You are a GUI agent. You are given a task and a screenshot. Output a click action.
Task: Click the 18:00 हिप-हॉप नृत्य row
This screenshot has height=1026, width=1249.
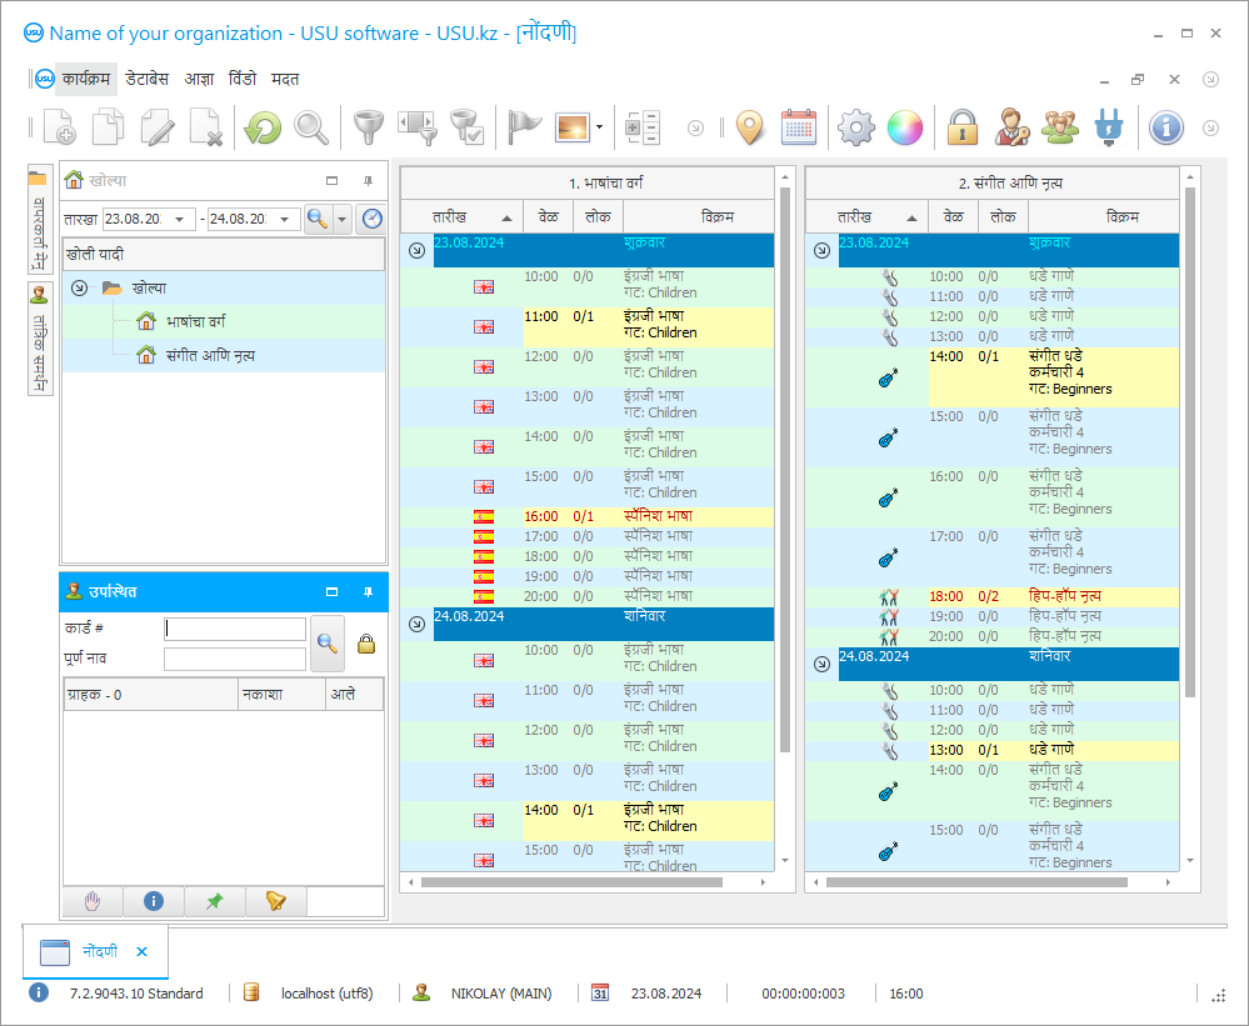click(x=992, y=597)
